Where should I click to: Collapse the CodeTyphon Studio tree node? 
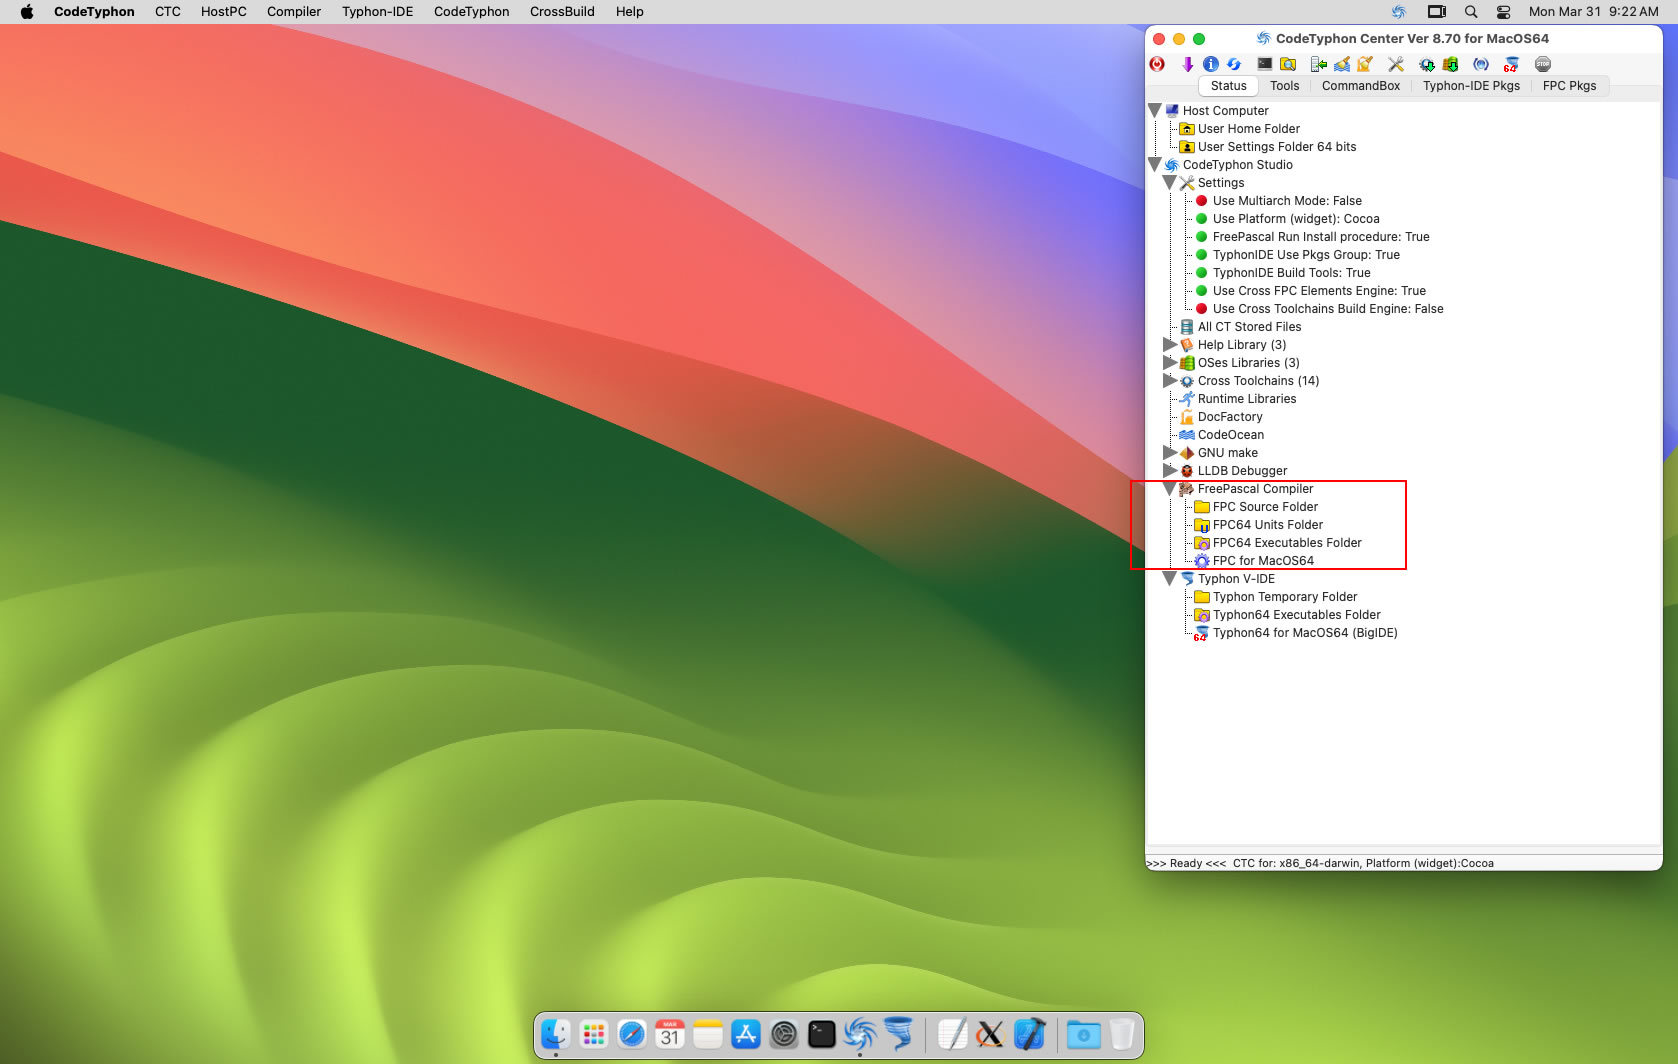point(1155,164)
